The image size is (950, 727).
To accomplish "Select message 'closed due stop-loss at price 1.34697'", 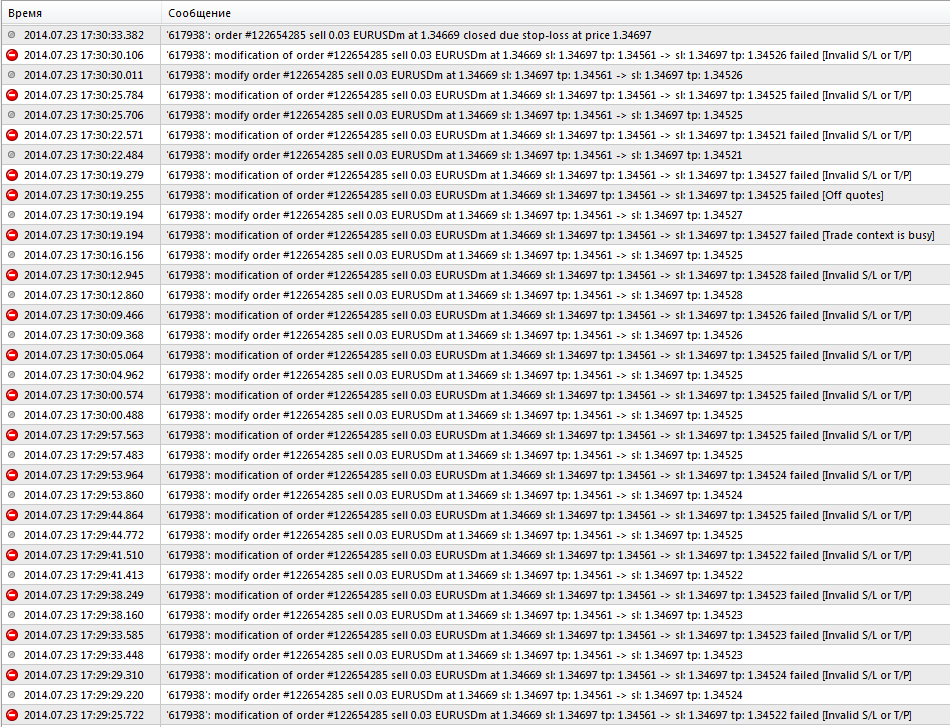I will click(x=409, y=35).
